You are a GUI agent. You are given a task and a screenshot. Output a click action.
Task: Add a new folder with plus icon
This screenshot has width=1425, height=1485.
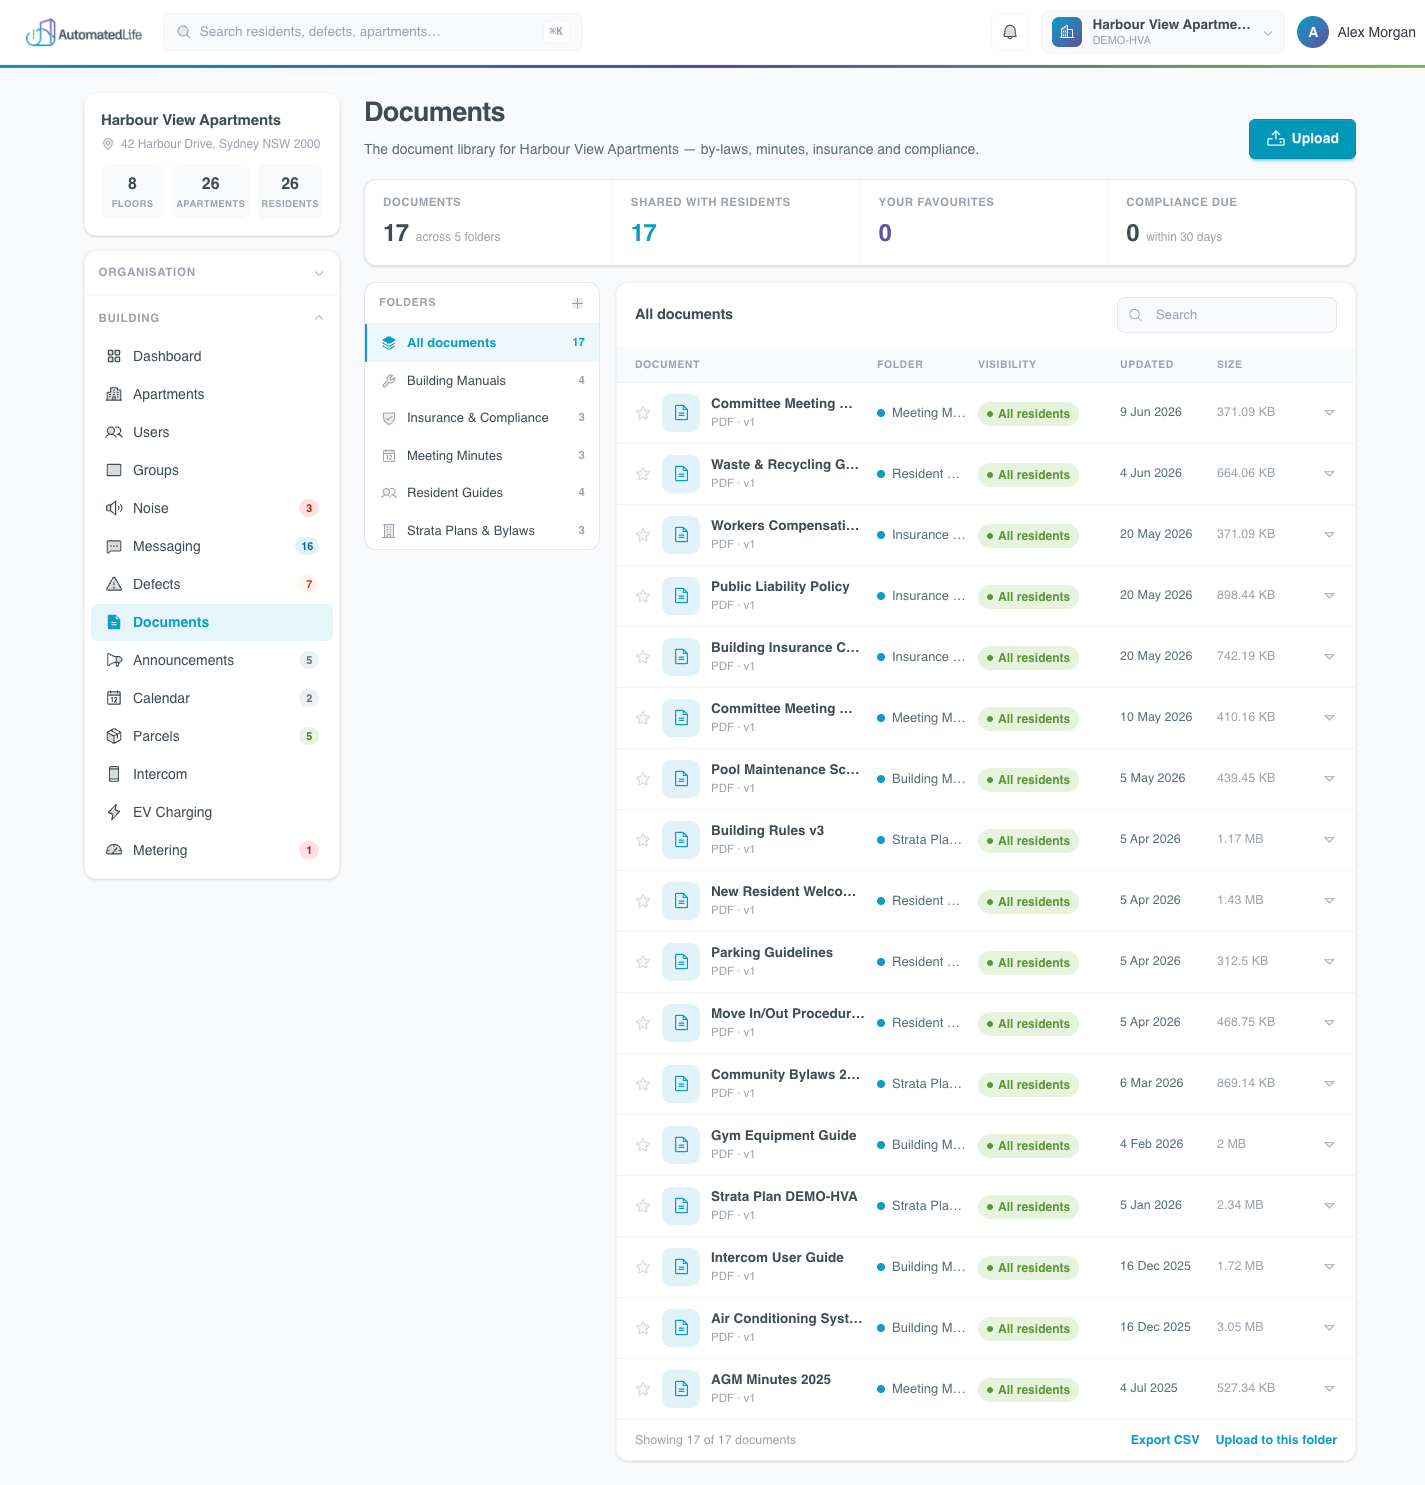[577, 303]
